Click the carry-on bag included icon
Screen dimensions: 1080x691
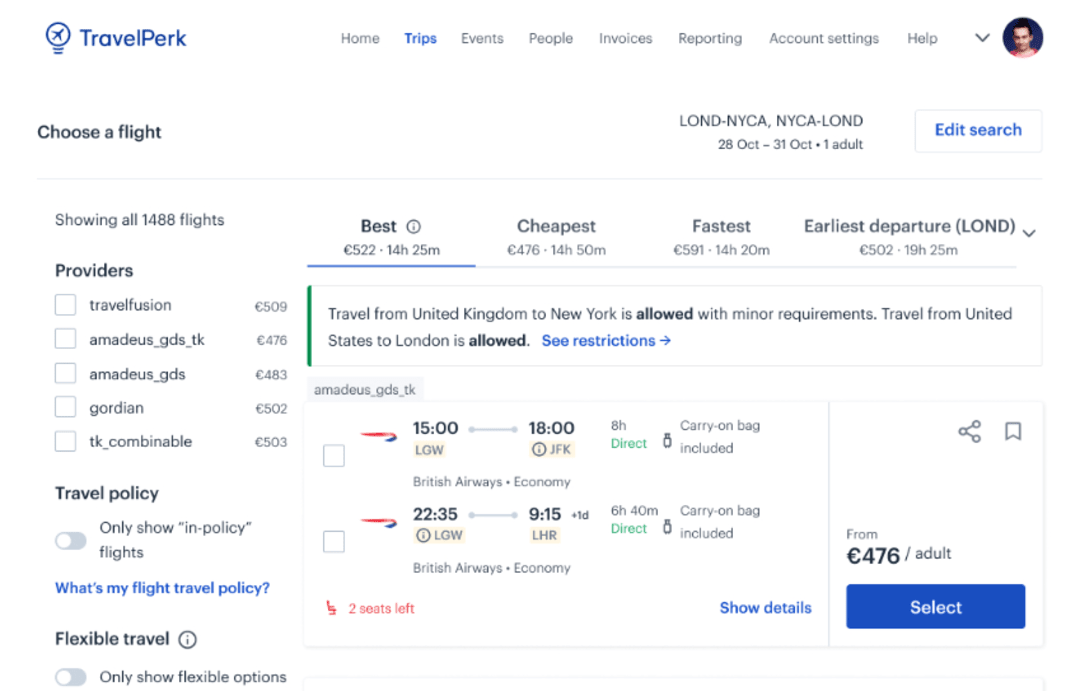[x=668, y=442]
